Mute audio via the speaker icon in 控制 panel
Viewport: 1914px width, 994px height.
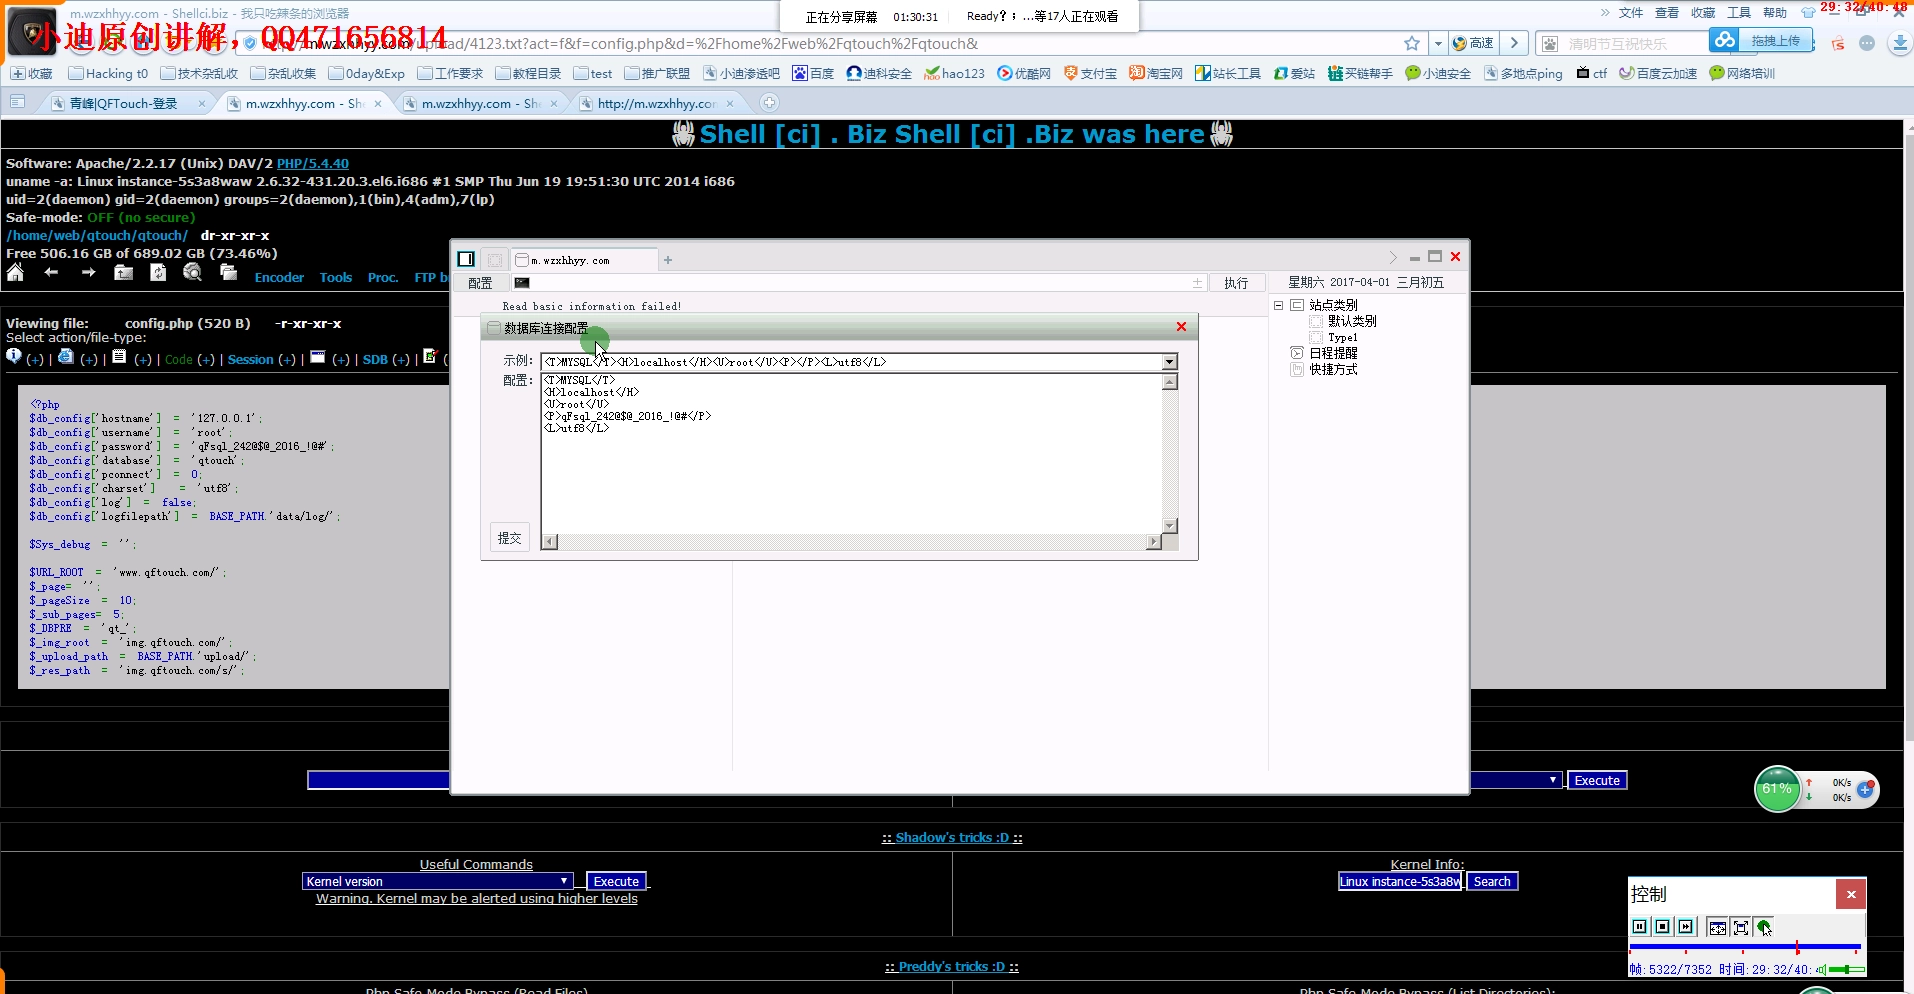point(1822,968)
